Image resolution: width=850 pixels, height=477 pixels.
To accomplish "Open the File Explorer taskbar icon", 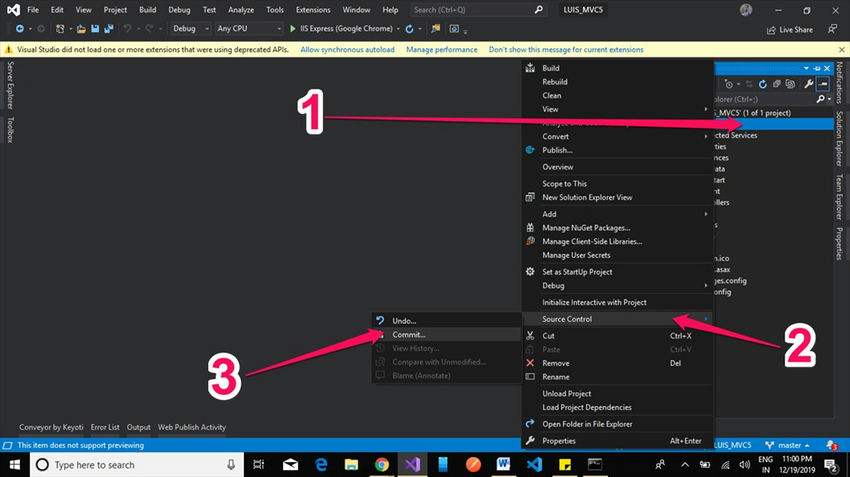I will point(351,465).
